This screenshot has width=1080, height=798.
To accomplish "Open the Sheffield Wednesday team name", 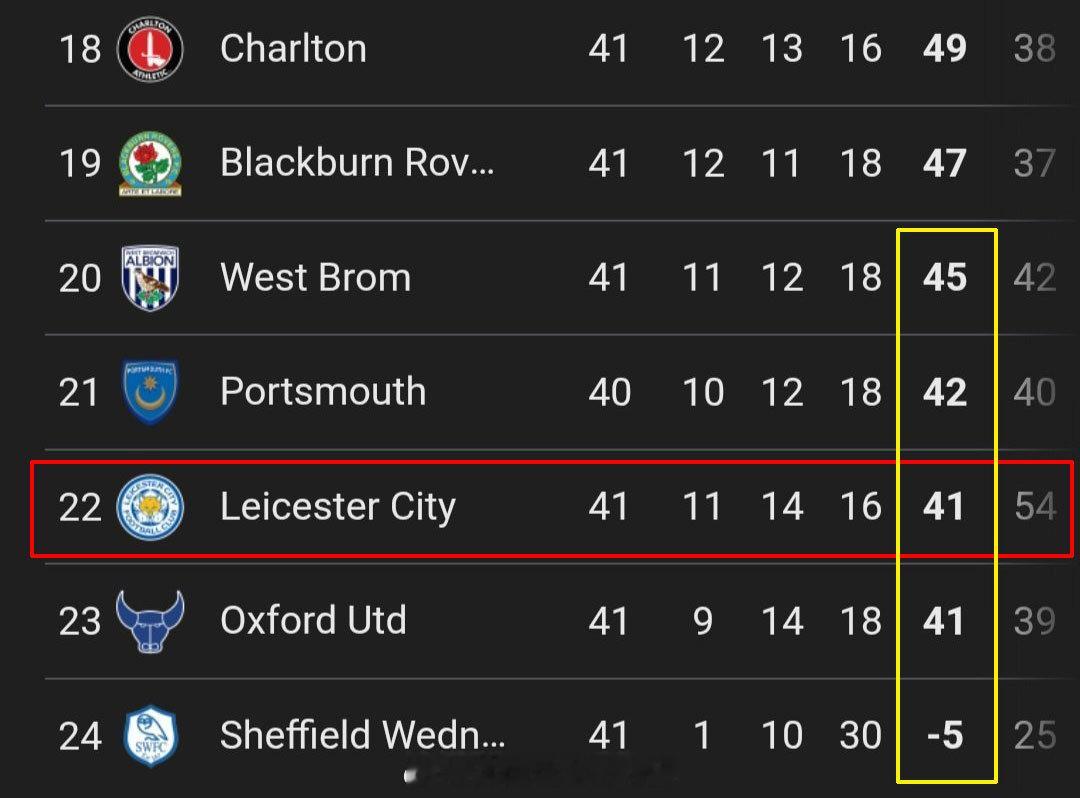I will click(362, 736).
